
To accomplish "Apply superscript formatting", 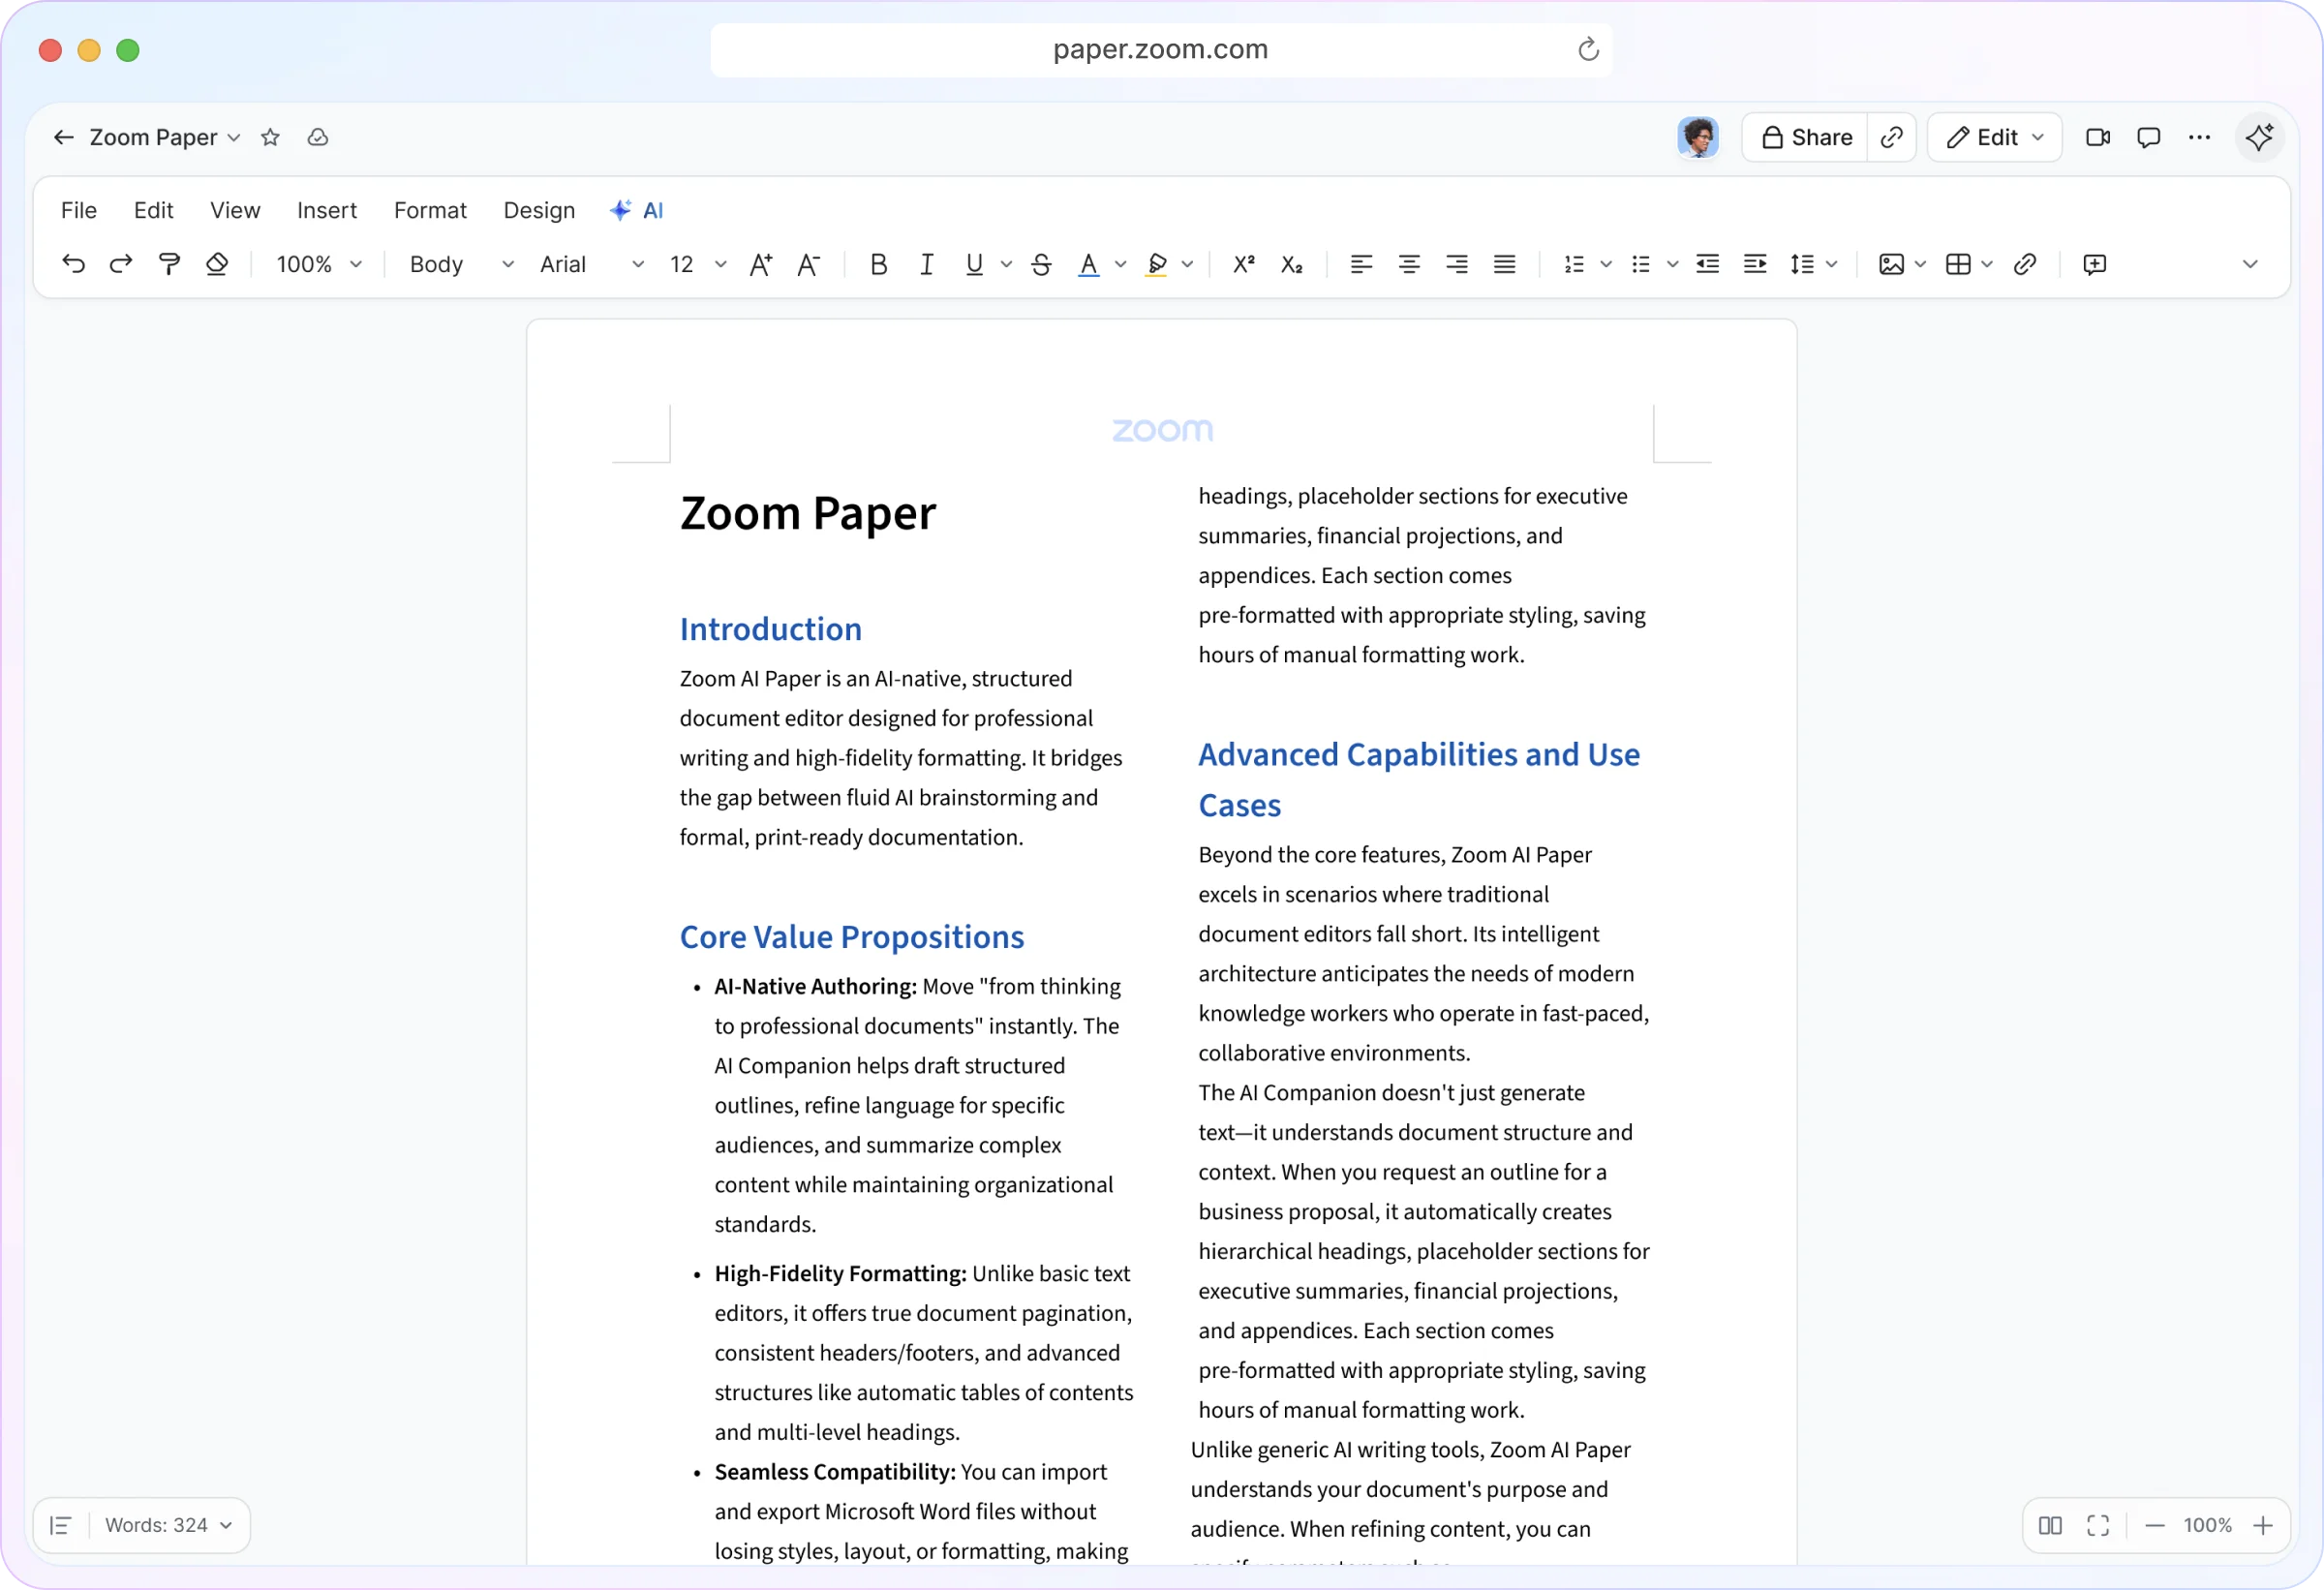I will point(1243,264).
